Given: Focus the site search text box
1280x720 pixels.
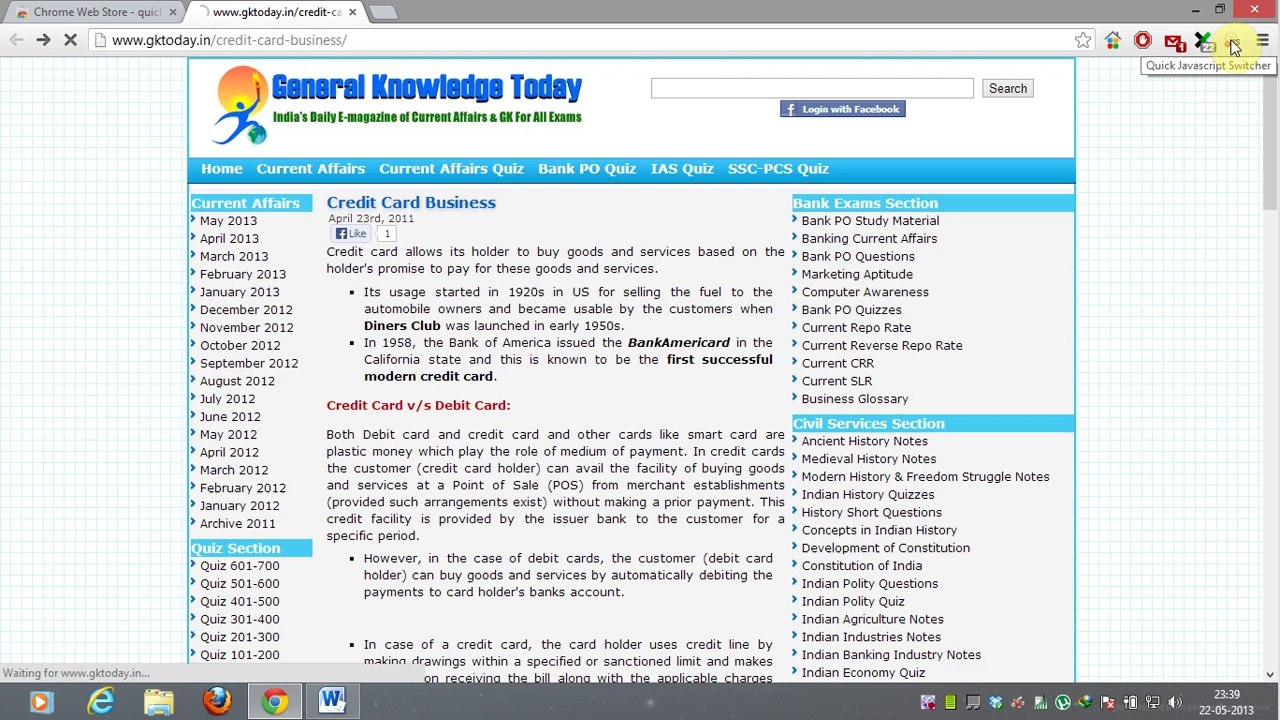Looking at the screenshot, I should click(811, 88).
